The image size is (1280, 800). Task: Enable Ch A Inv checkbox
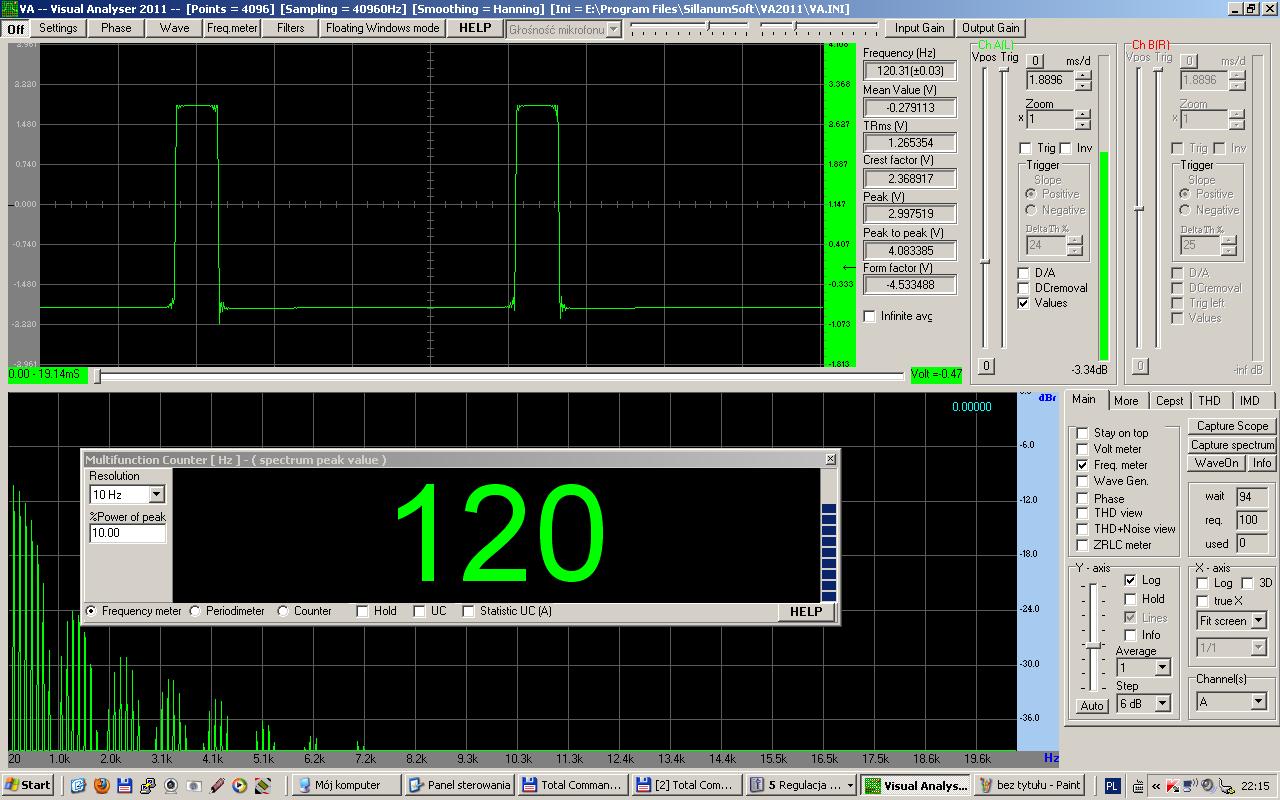(1065, 148)
